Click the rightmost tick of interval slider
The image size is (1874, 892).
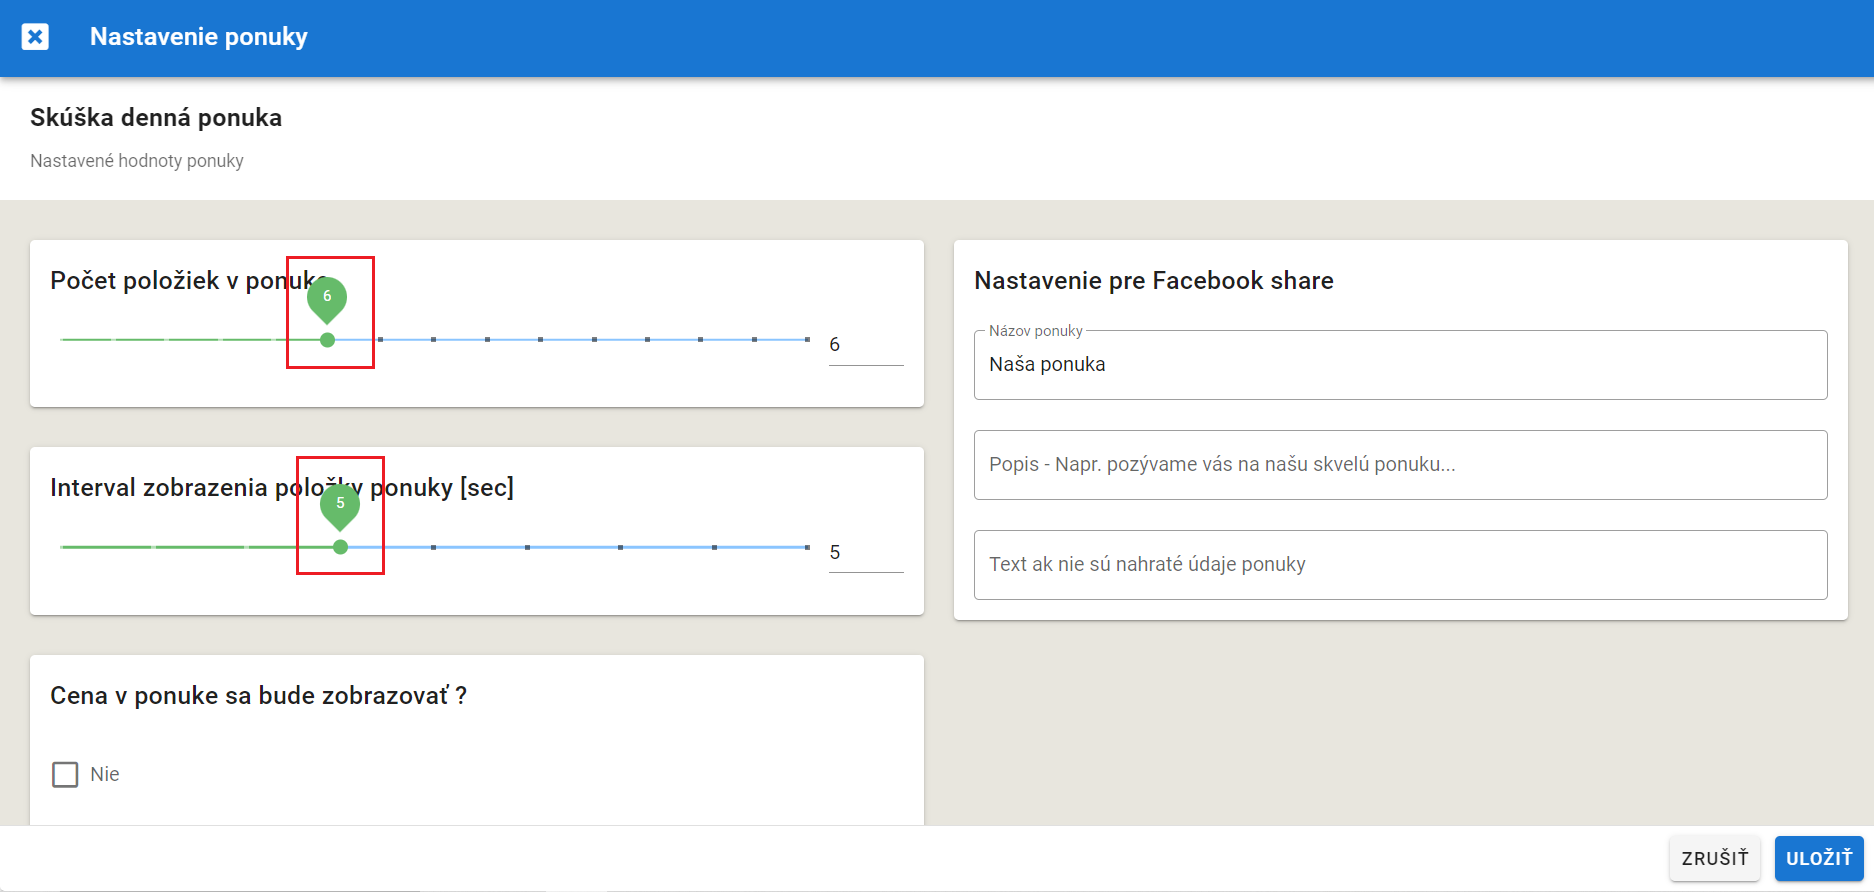coord(807,547)
